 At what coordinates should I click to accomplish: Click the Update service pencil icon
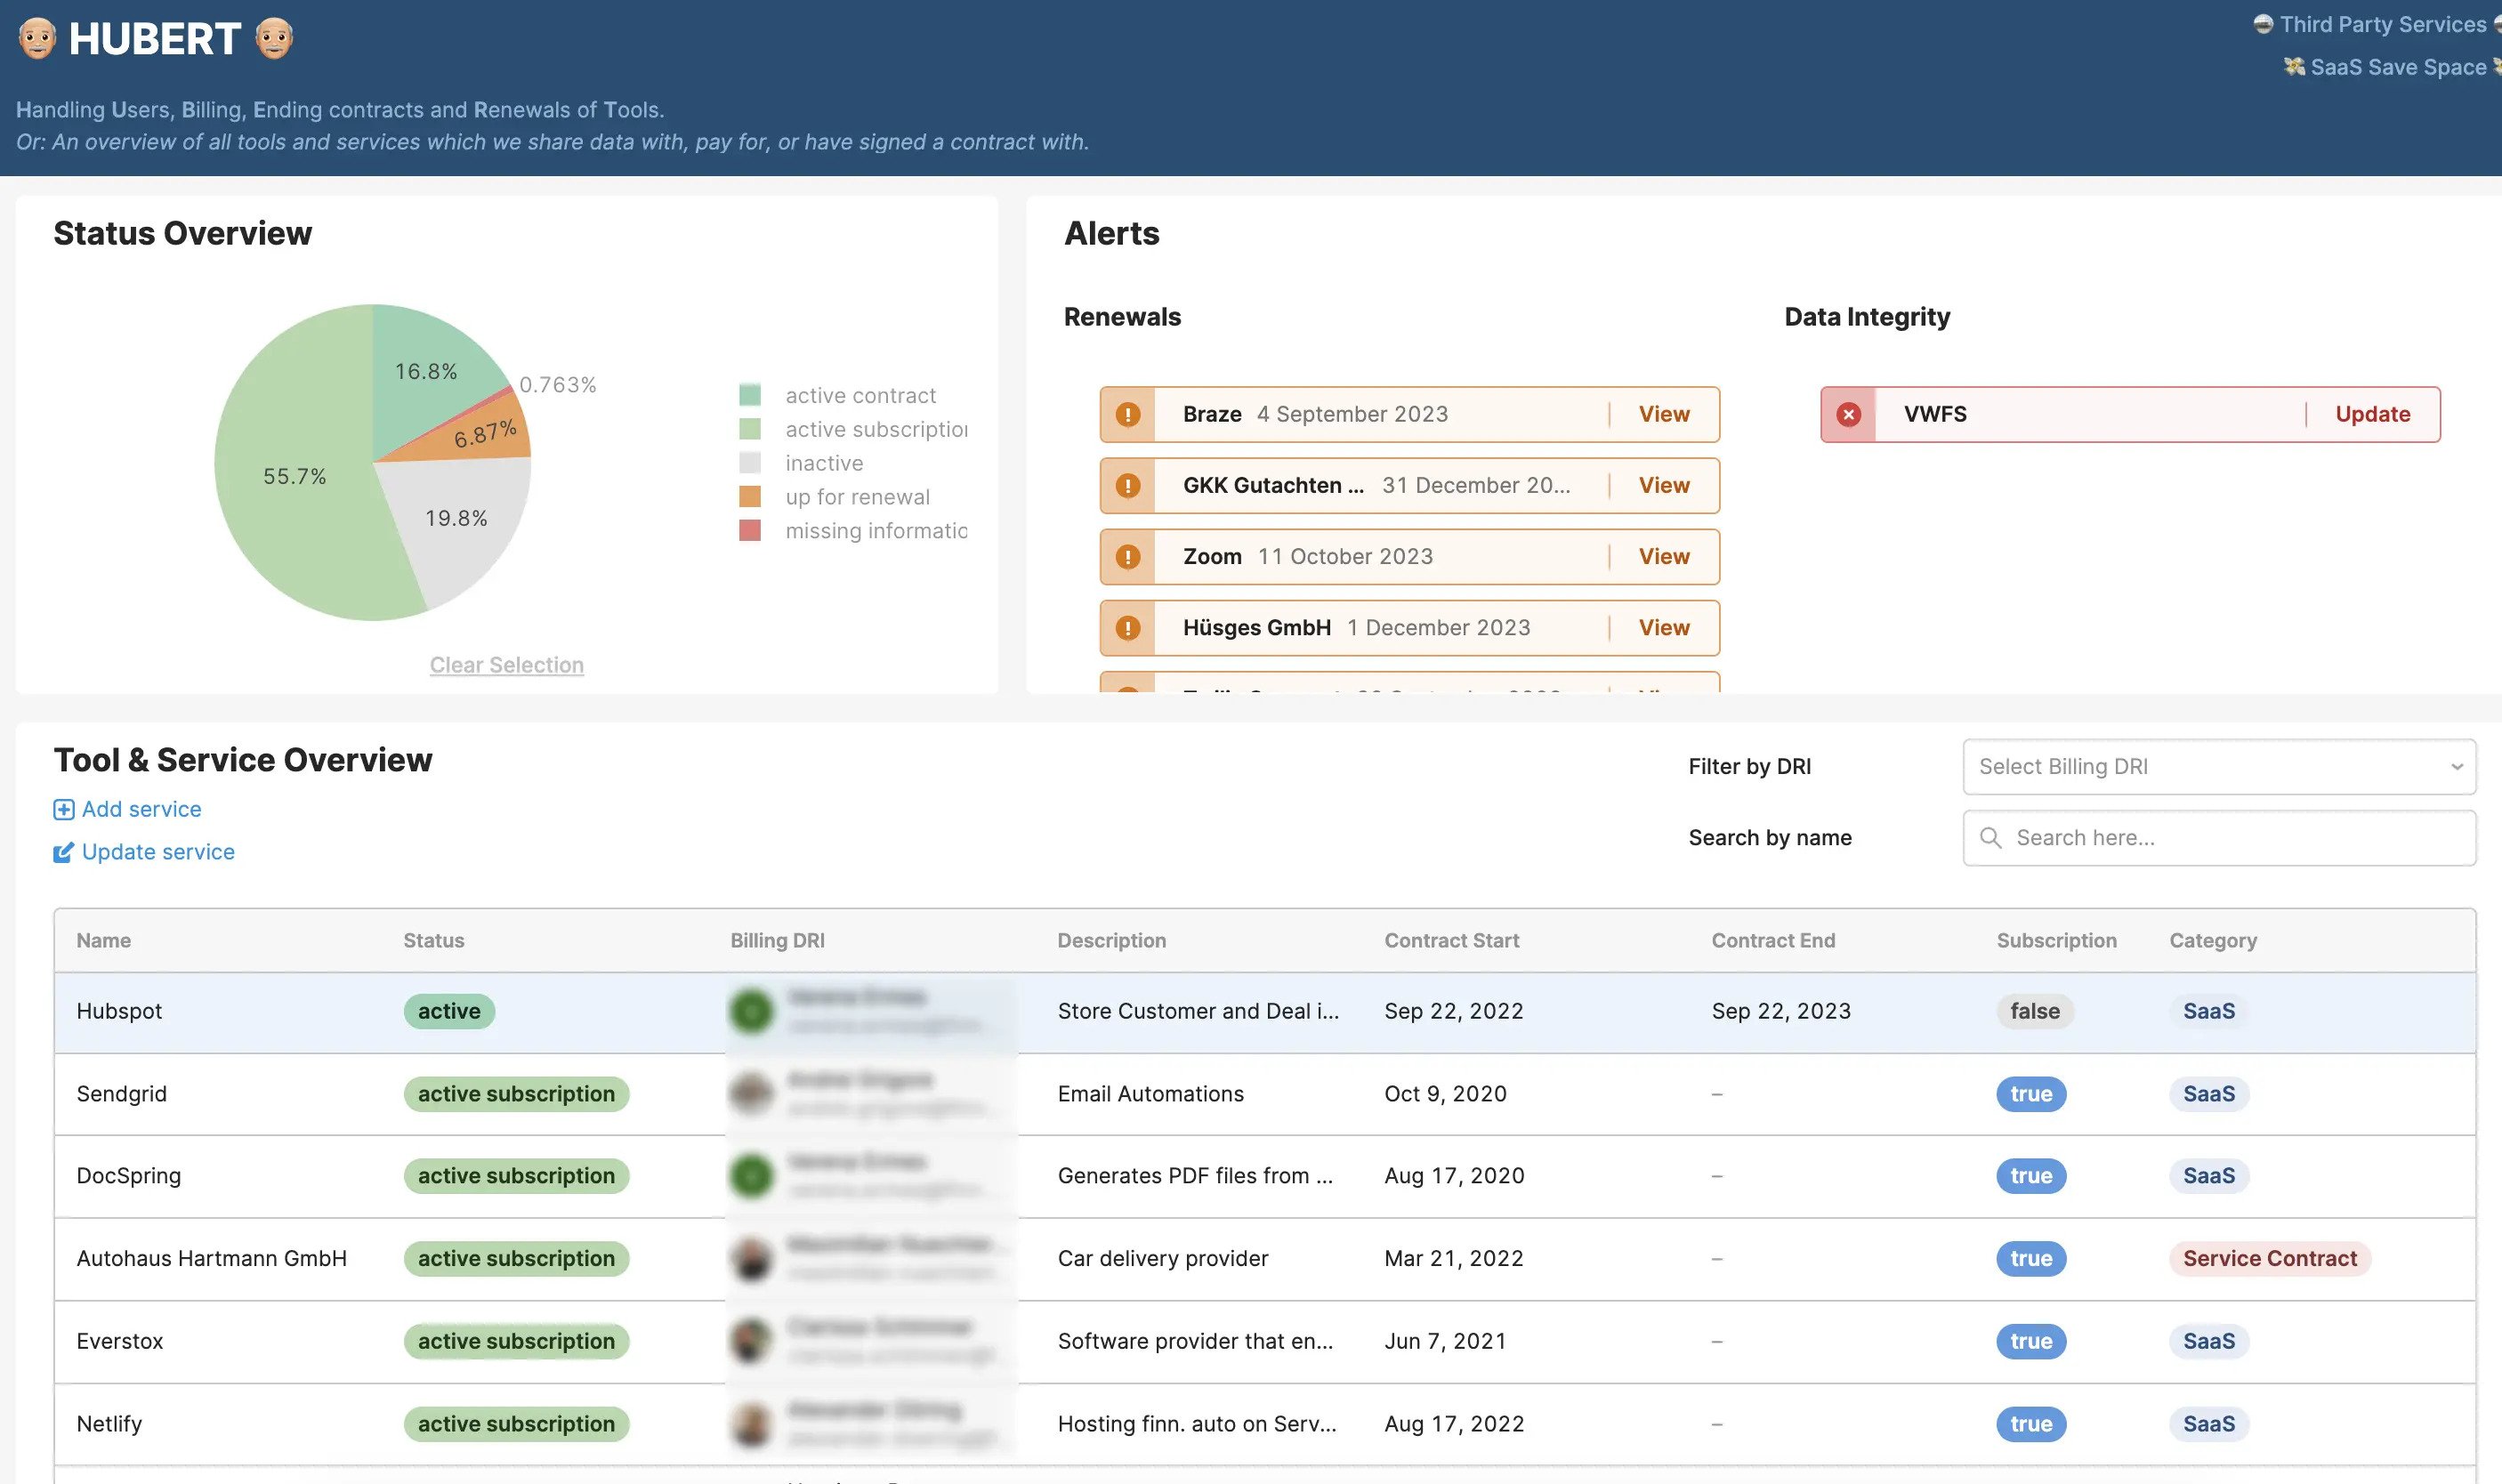tap(63, 852)
